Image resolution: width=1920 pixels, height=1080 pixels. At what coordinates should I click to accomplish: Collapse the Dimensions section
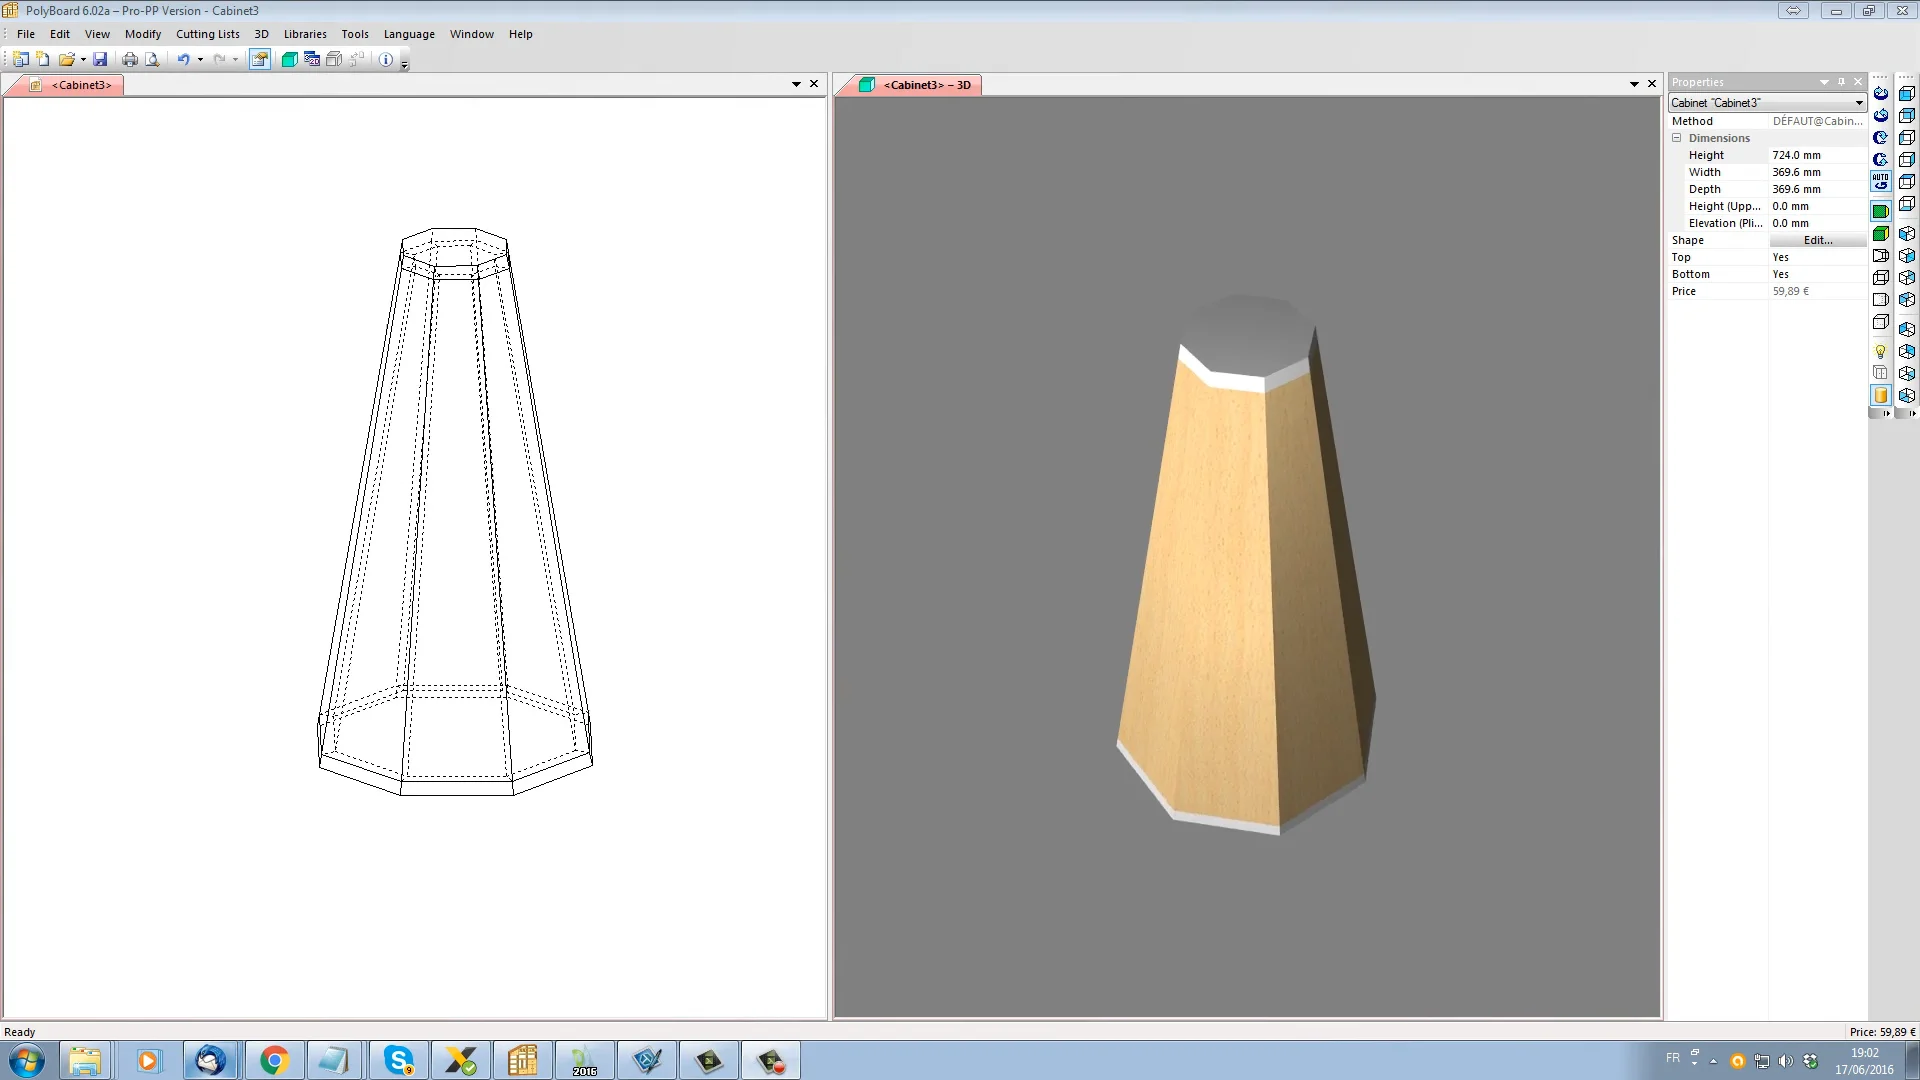point(1677,138)
